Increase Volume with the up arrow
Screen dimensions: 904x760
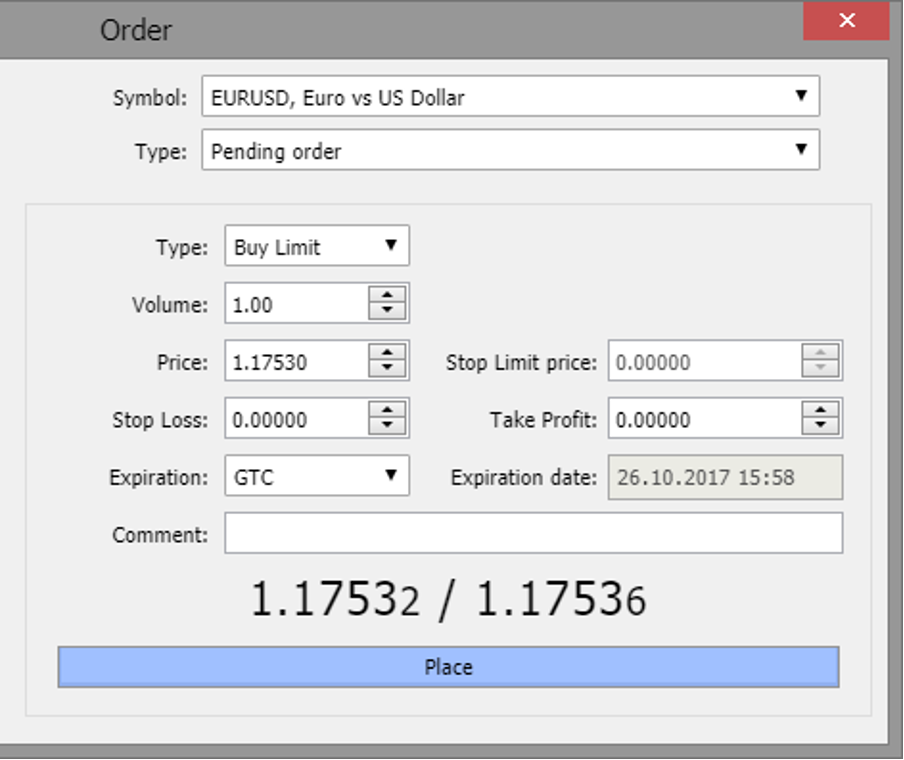tap(387, 295)
